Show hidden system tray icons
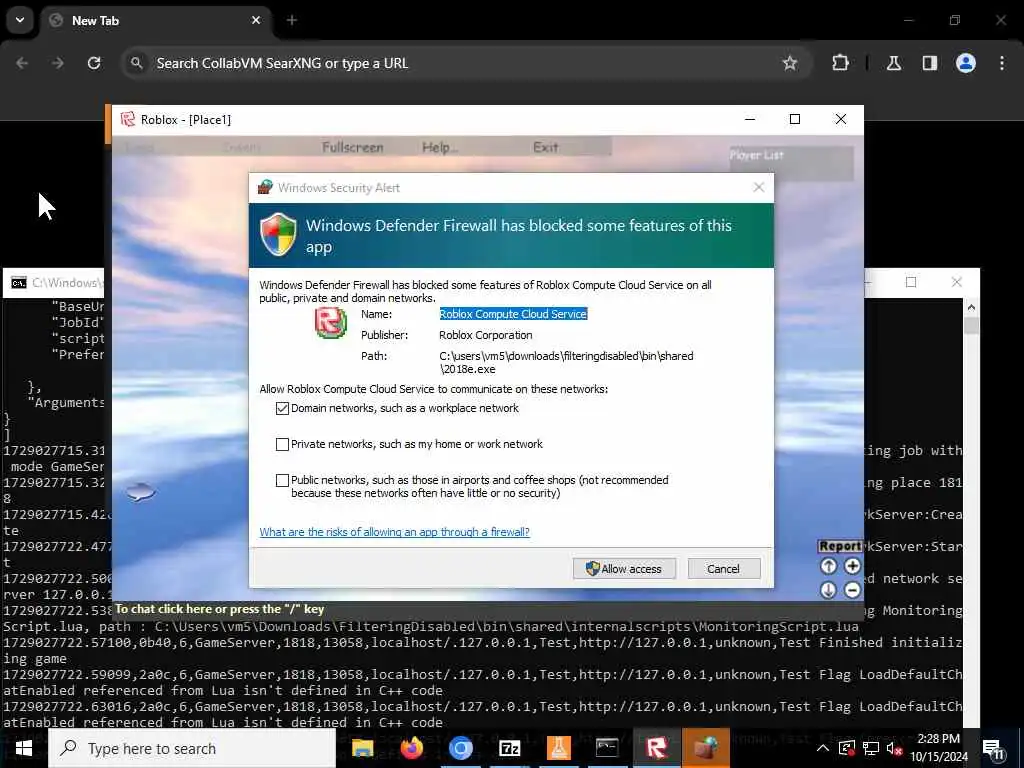Screen dimensions: 1024x768 823,748
